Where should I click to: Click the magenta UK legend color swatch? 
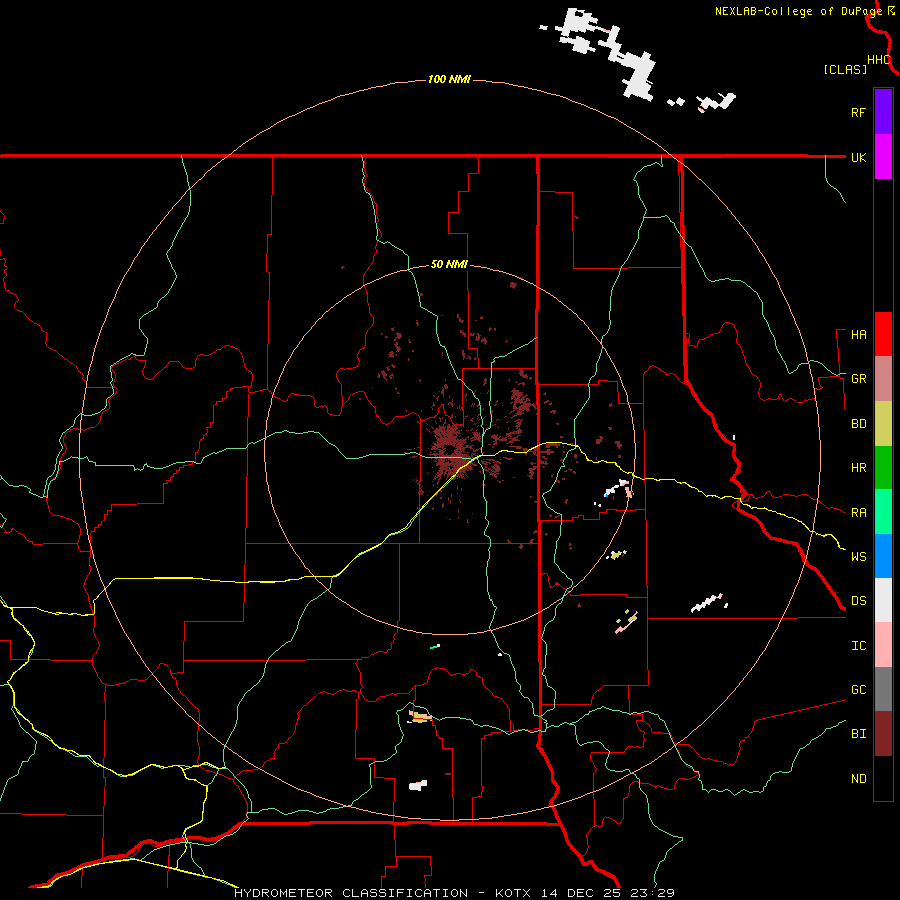pyautogui.click(x=883, y=157)
